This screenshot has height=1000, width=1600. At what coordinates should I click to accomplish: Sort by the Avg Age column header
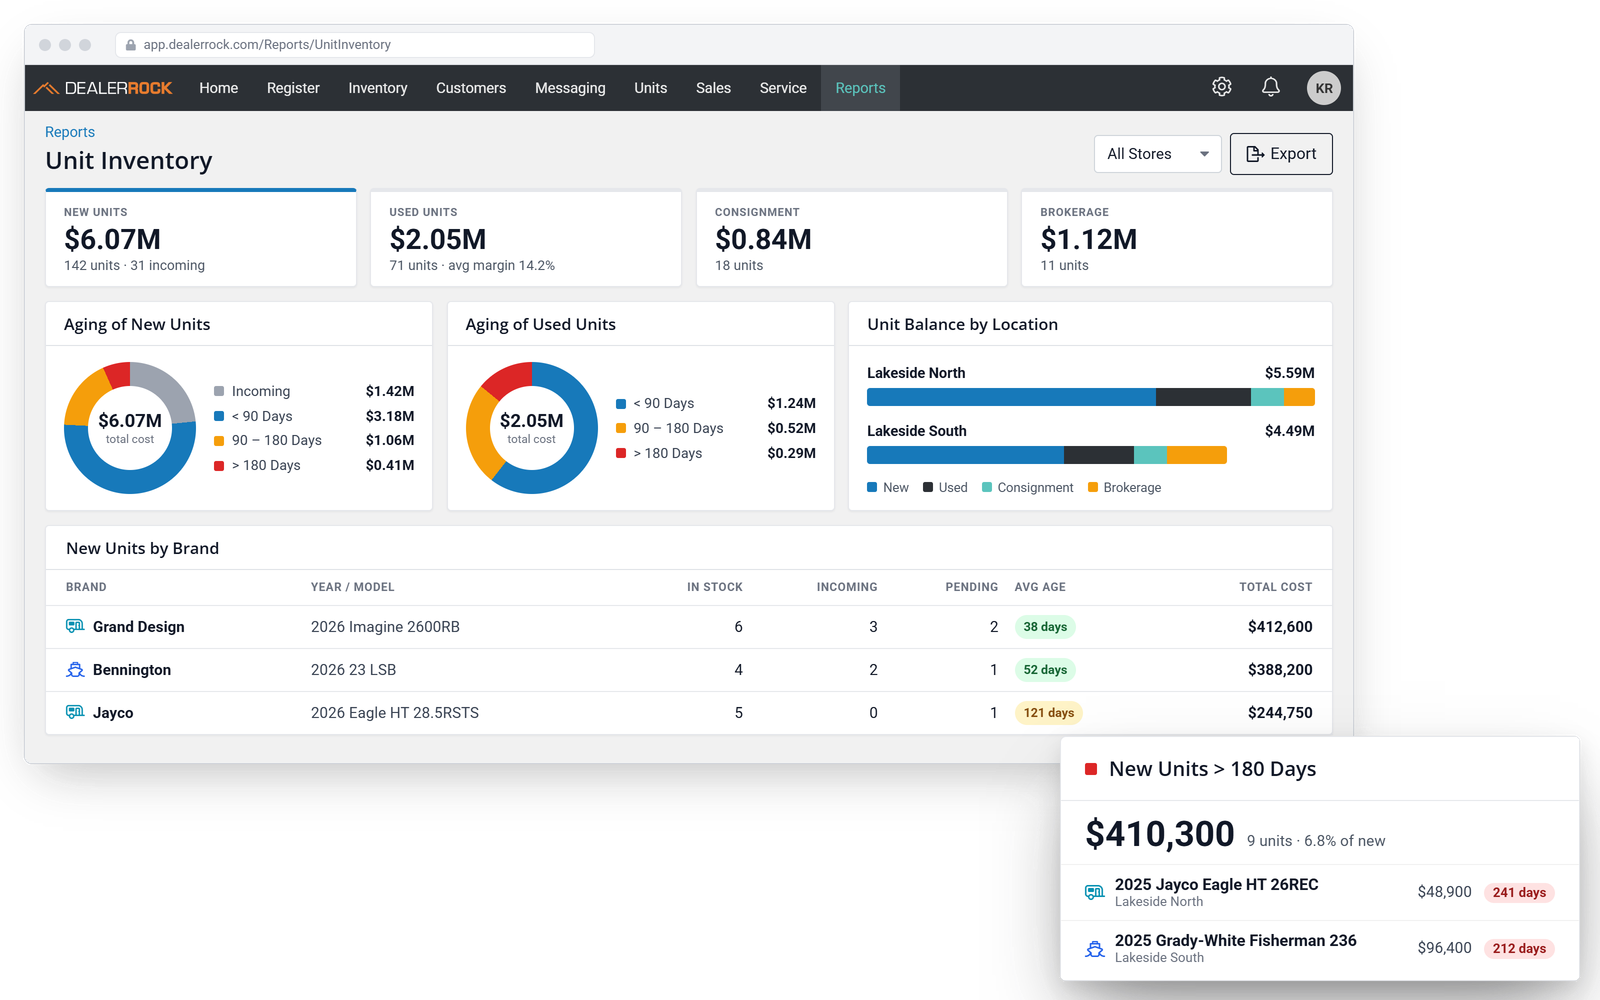1040,587
